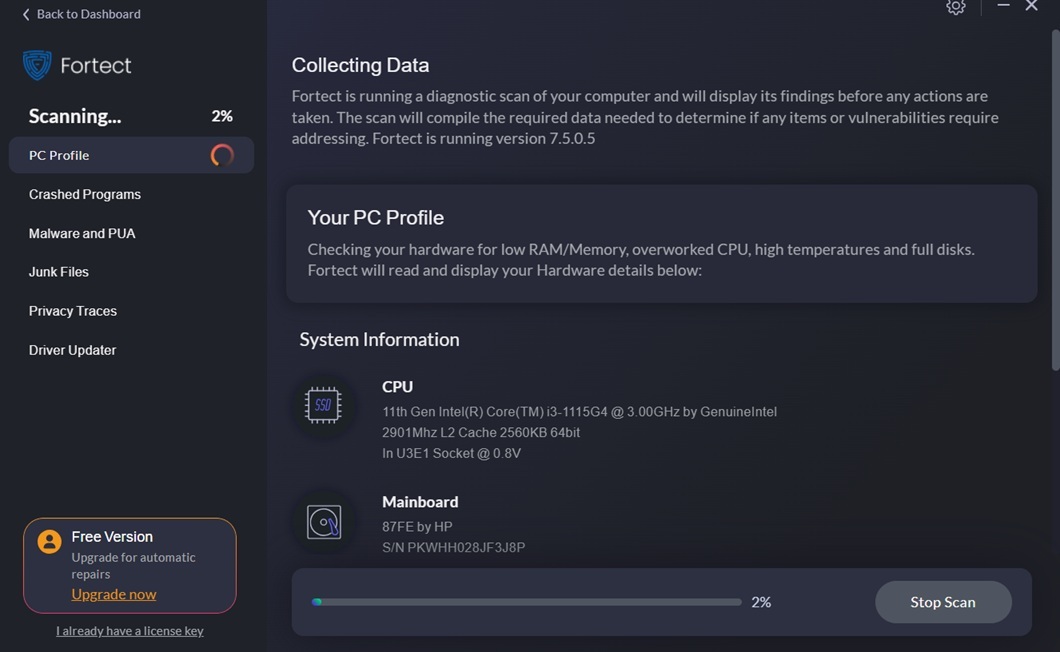
Task: Click the 11th Gen Intel Core CPU line
Action: point(579,412)
